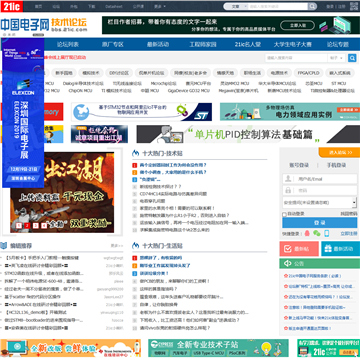
Task: Click 立即入驻 button on top banner
Action: click(297, 25)
